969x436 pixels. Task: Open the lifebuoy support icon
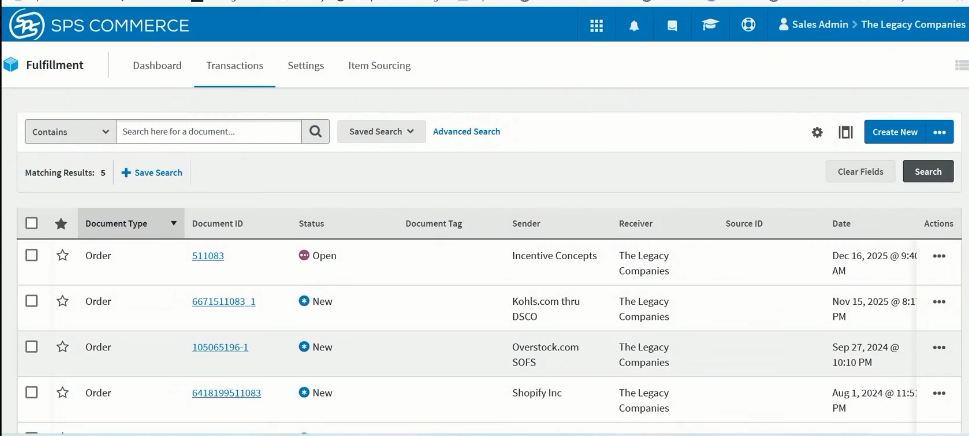[x=748, y=25]
